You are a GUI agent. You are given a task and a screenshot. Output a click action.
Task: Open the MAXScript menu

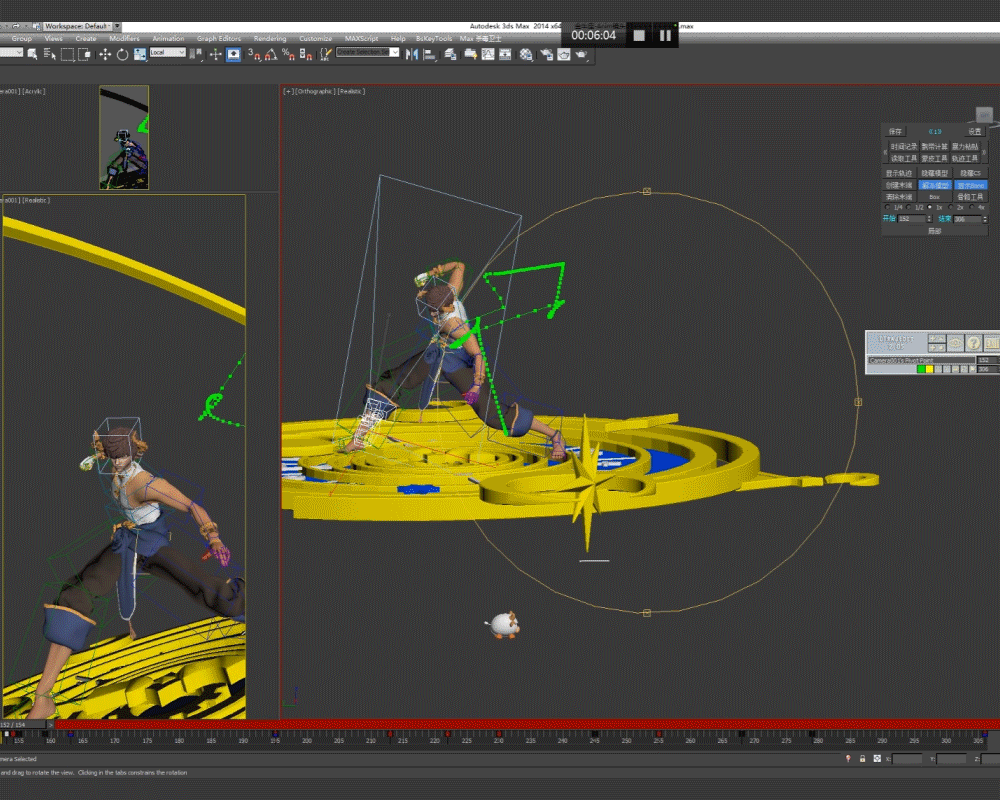tap(362, 38)
